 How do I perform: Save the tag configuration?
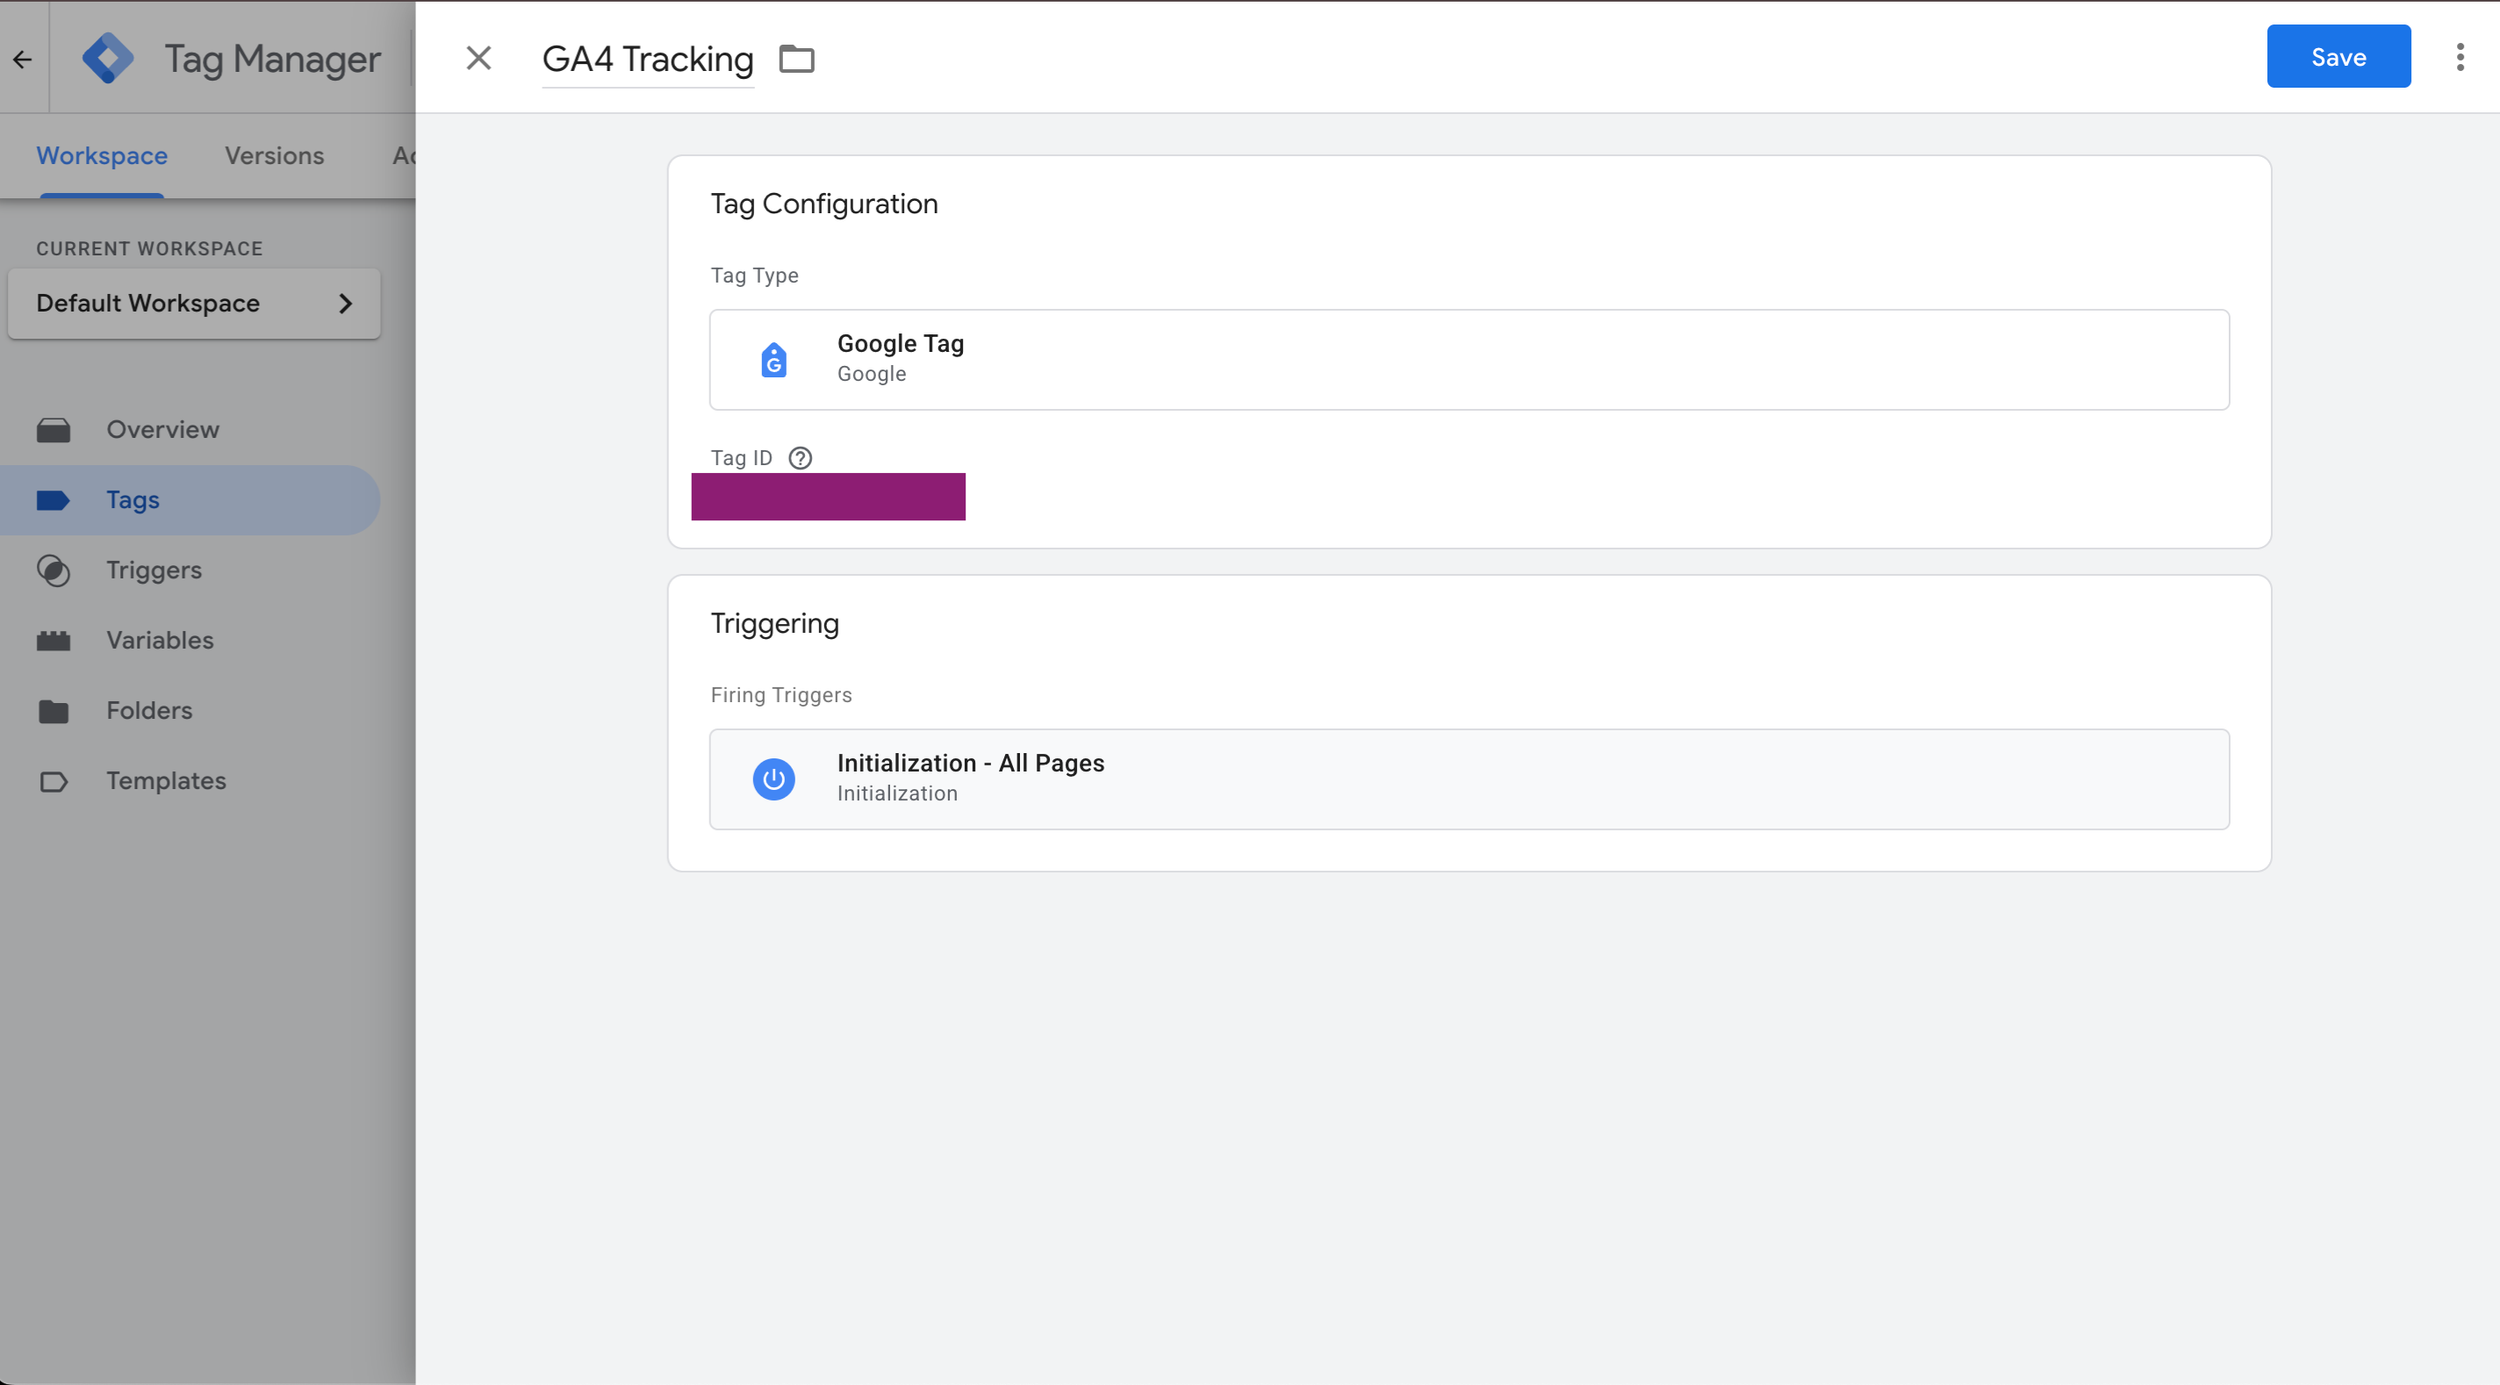(x=2337, y=57)
